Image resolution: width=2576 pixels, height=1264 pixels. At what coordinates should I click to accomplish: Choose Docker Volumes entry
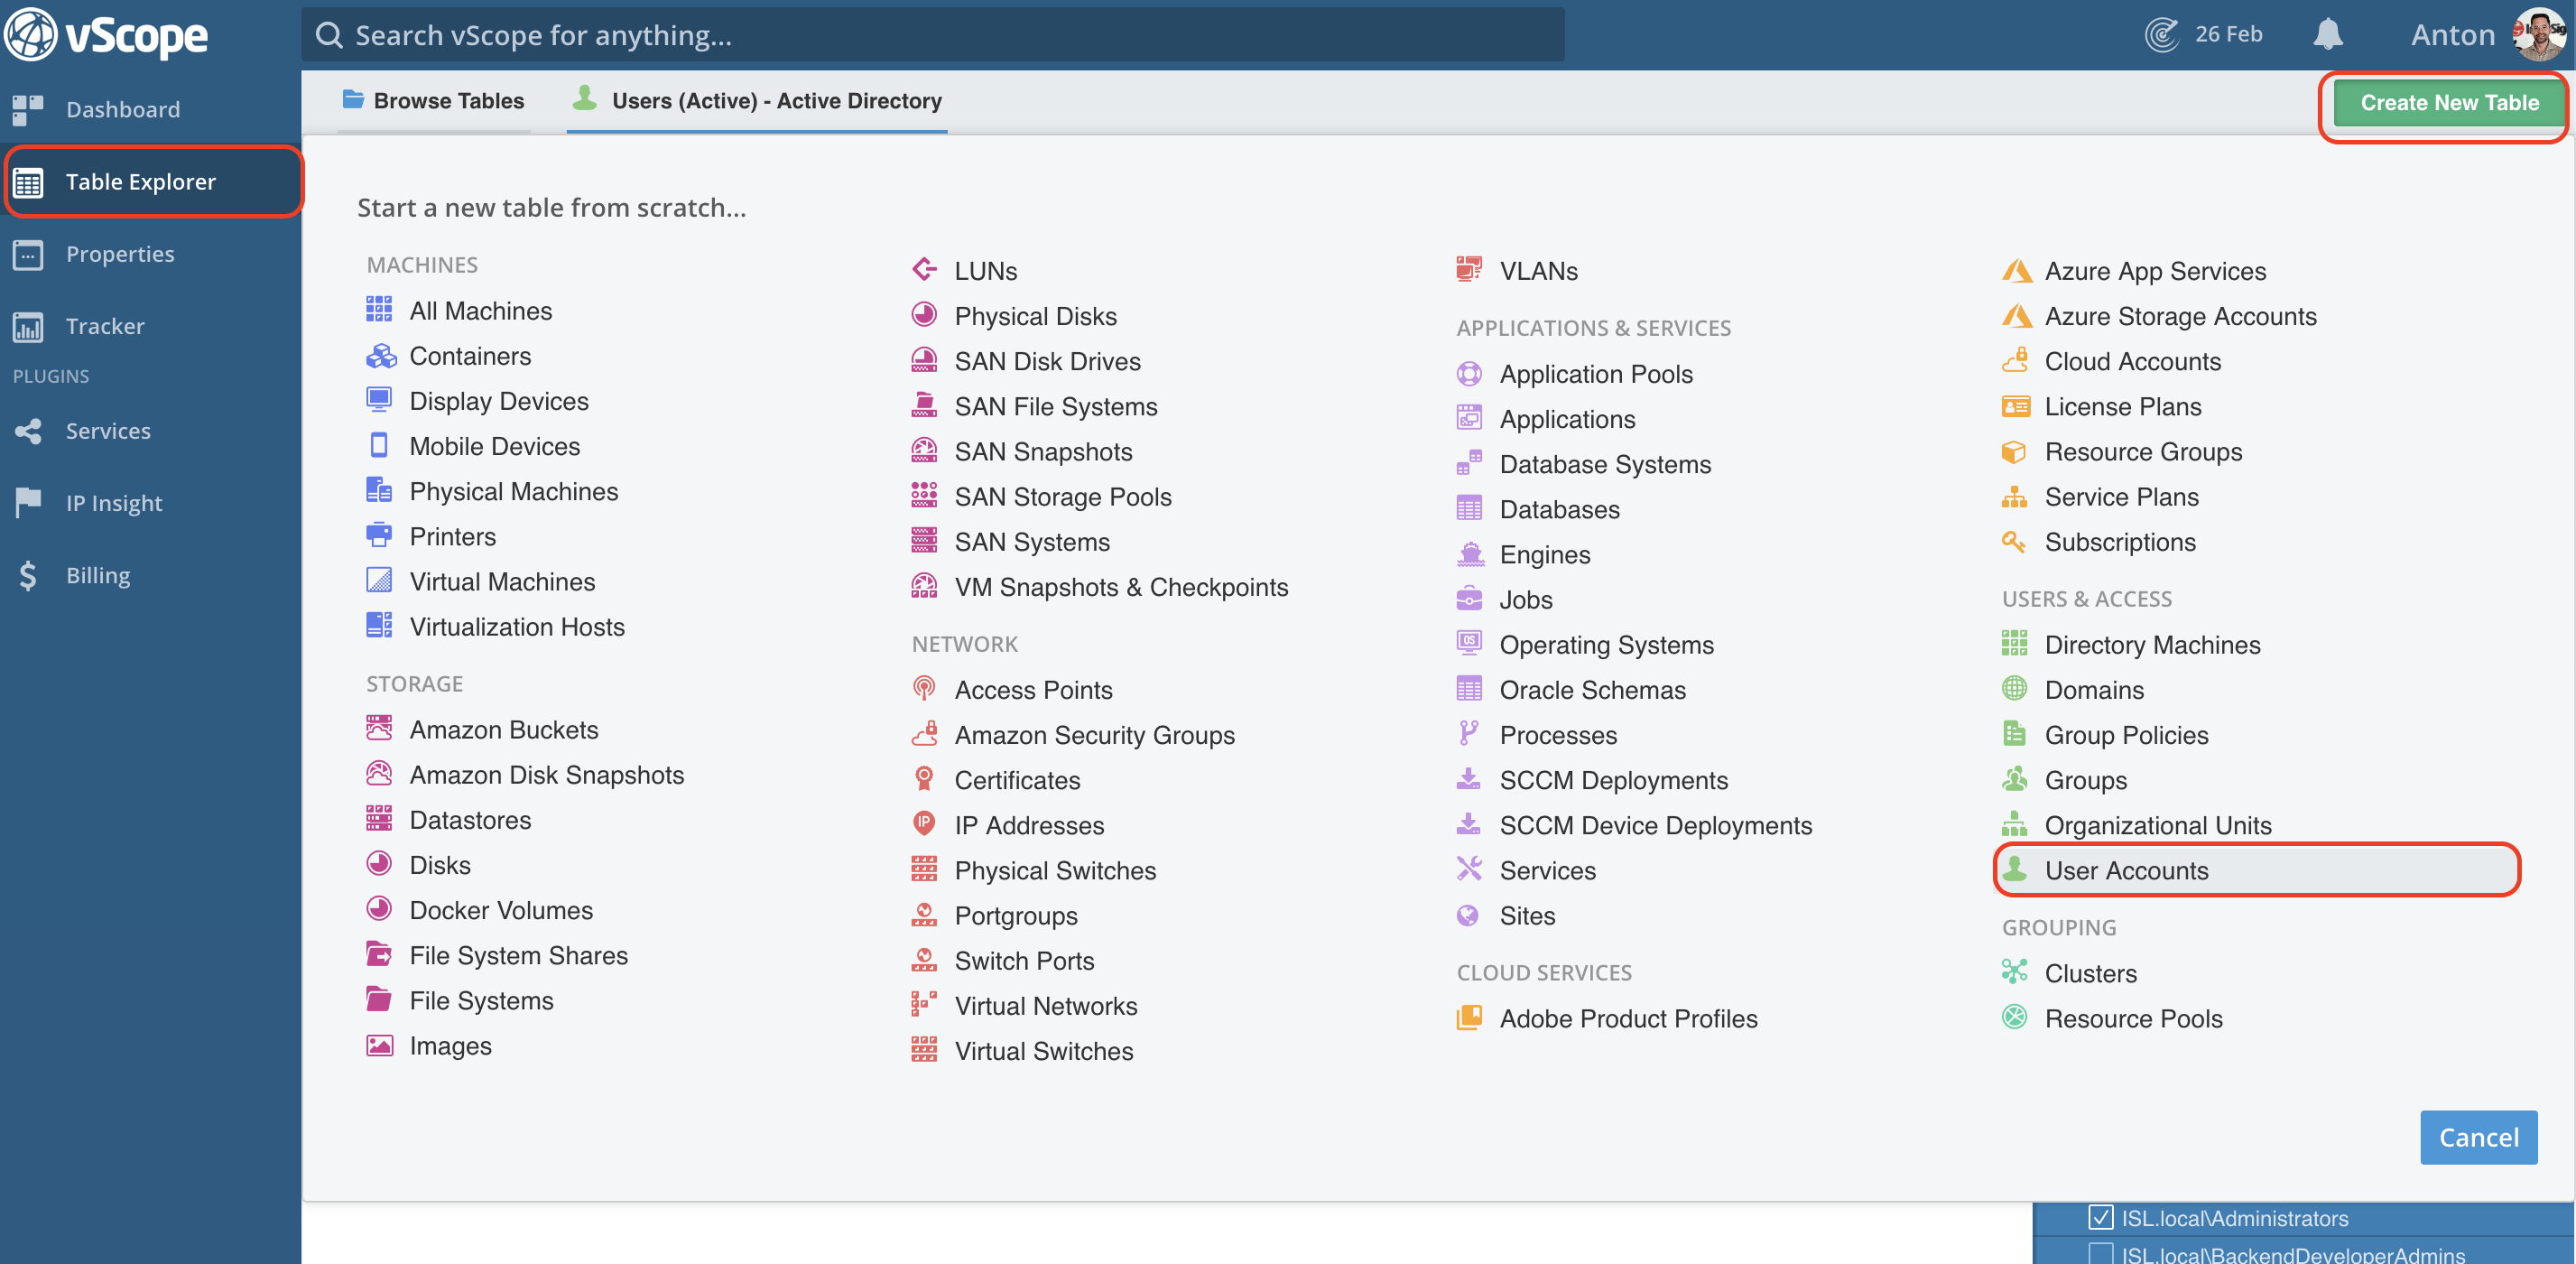500,910
